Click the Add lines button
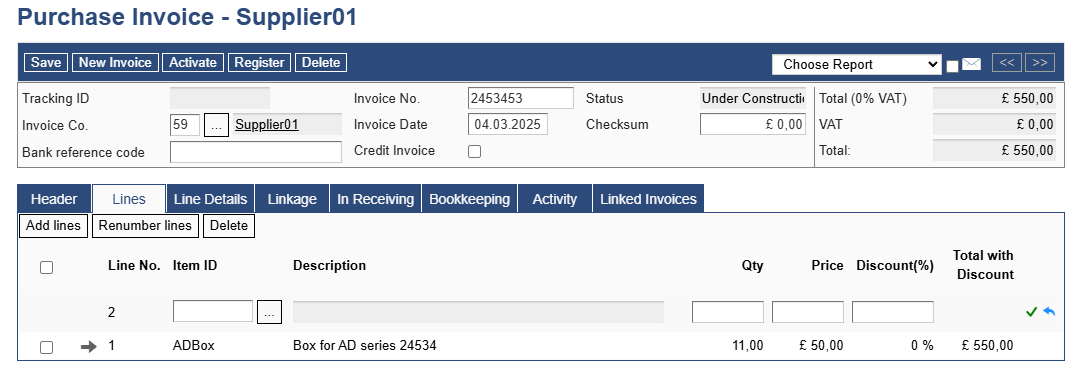This screenshot has width=1078, height=379. (x=54, y=226)
